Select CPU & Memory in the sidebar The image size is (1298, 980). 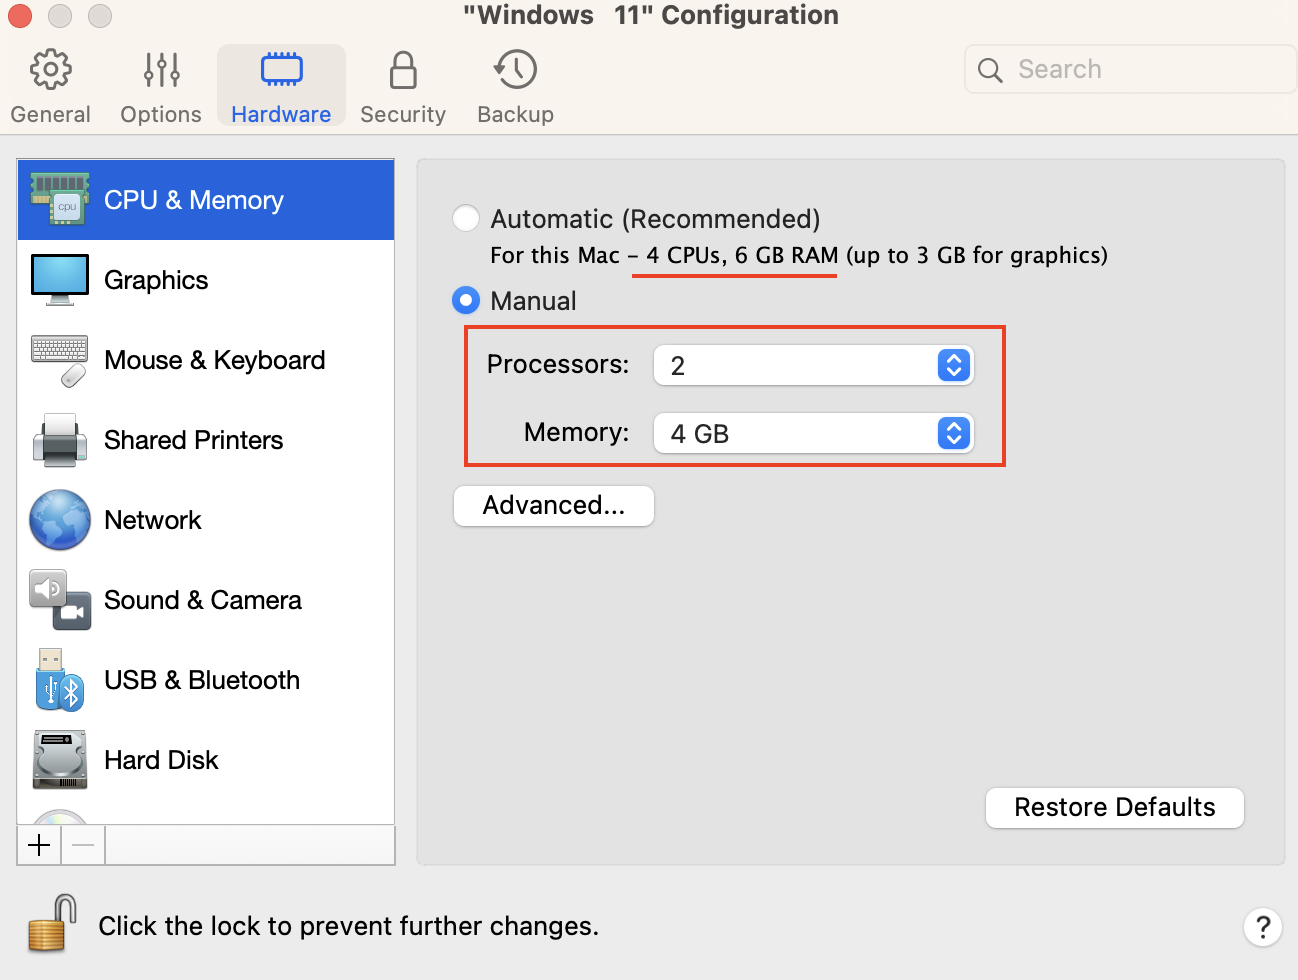pos(193,199)
